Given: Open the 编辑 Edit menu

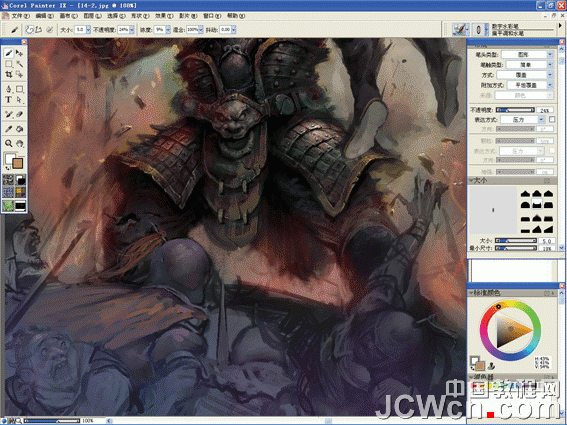Looking at the screenshot, I should [x=44, y=16].
